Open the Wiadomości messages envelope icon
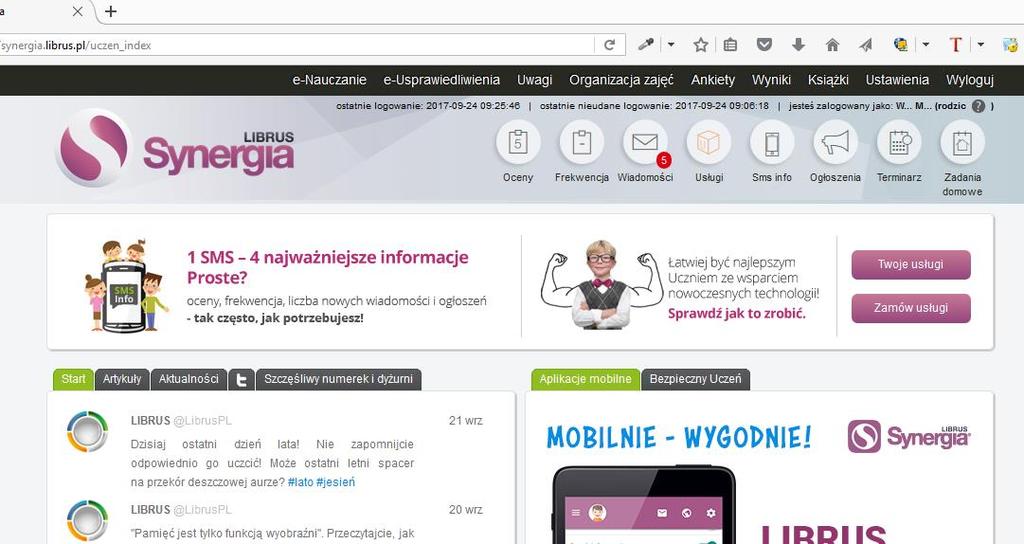This screenshot has height=544, width=1024. 645,142
